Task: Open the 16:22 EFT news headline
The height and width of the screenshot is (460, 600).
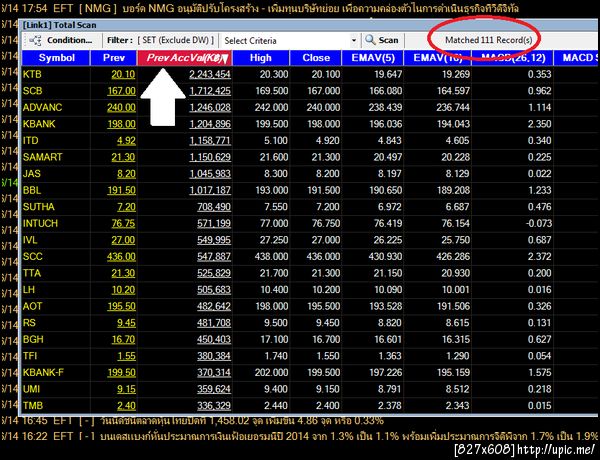Action: (299, 436)
